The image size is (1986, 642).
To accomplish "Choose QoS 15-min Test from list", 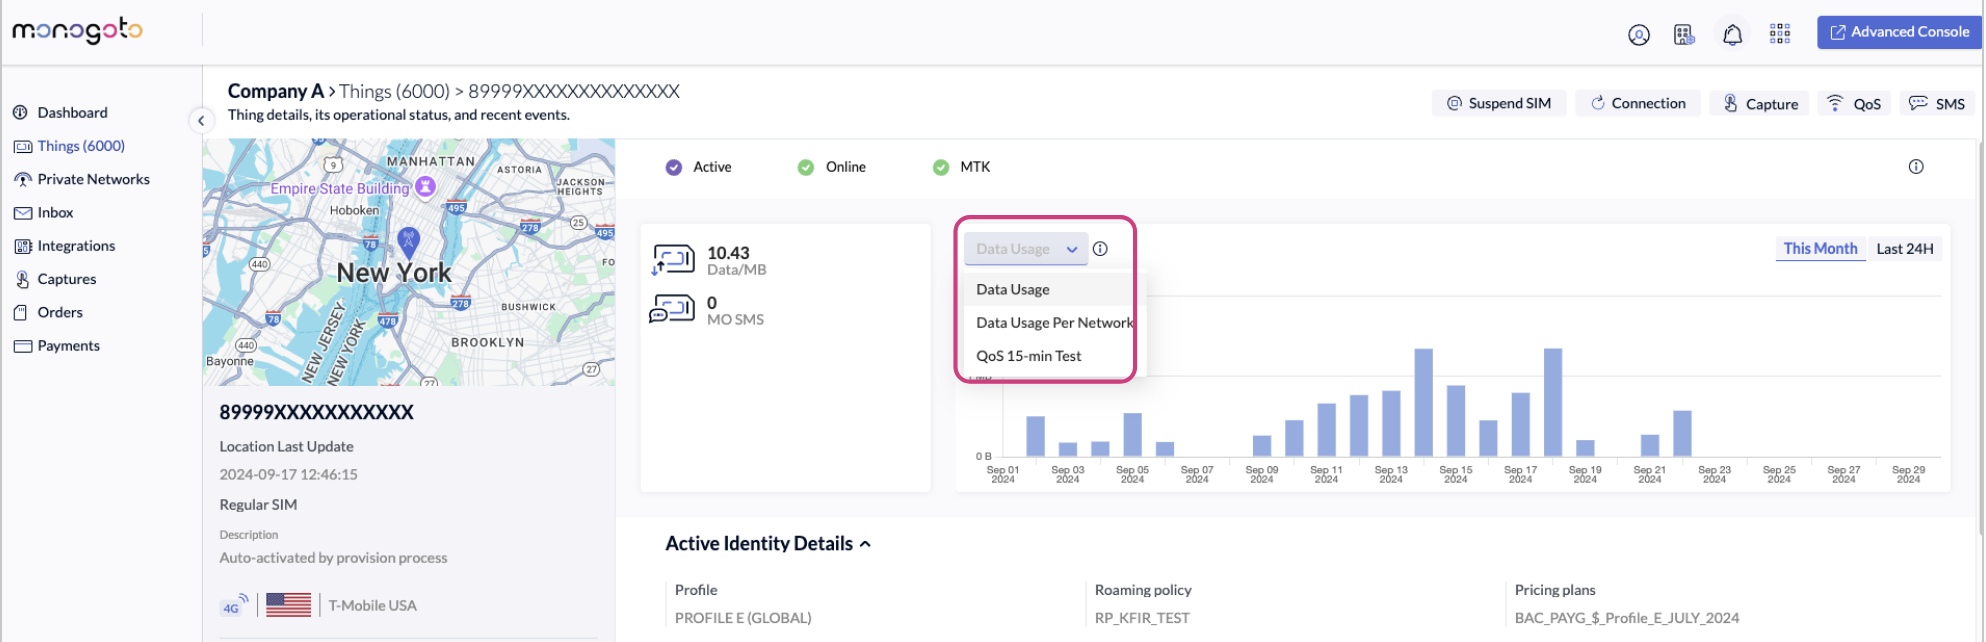I will pos(1028,356).
